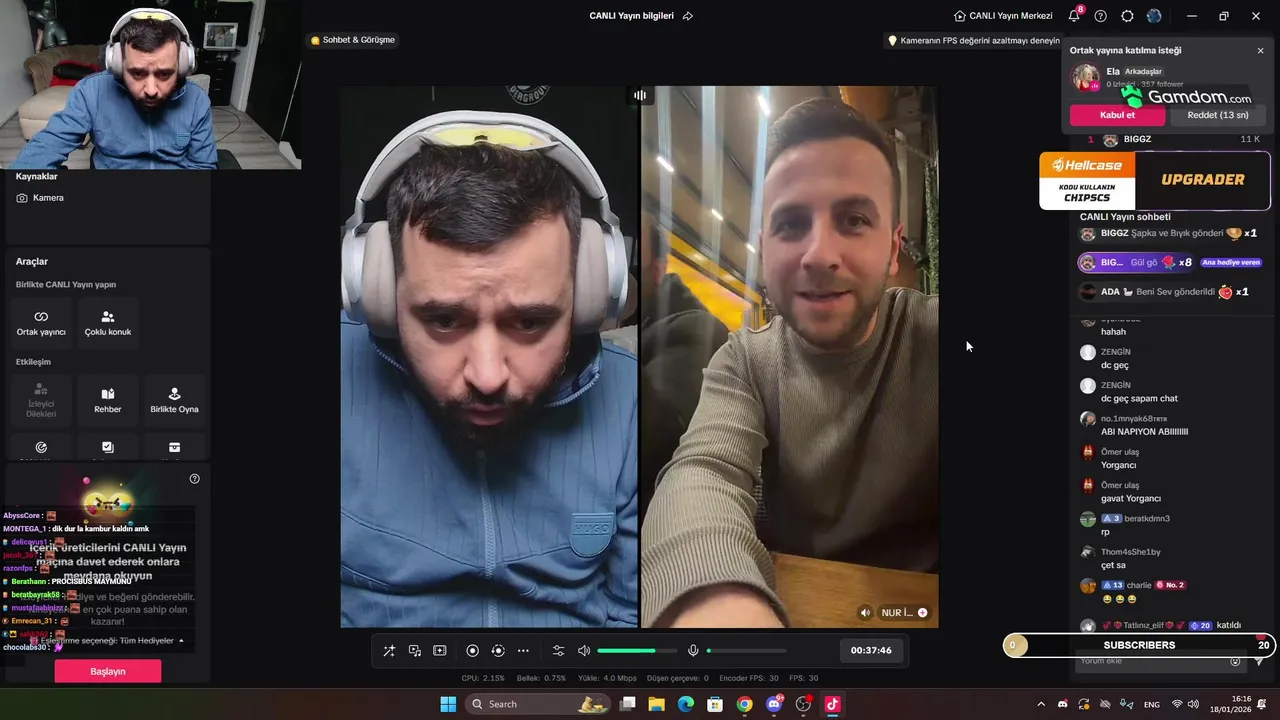Go to CANLI Yayın Merkezi

[x=1003, y=16]
